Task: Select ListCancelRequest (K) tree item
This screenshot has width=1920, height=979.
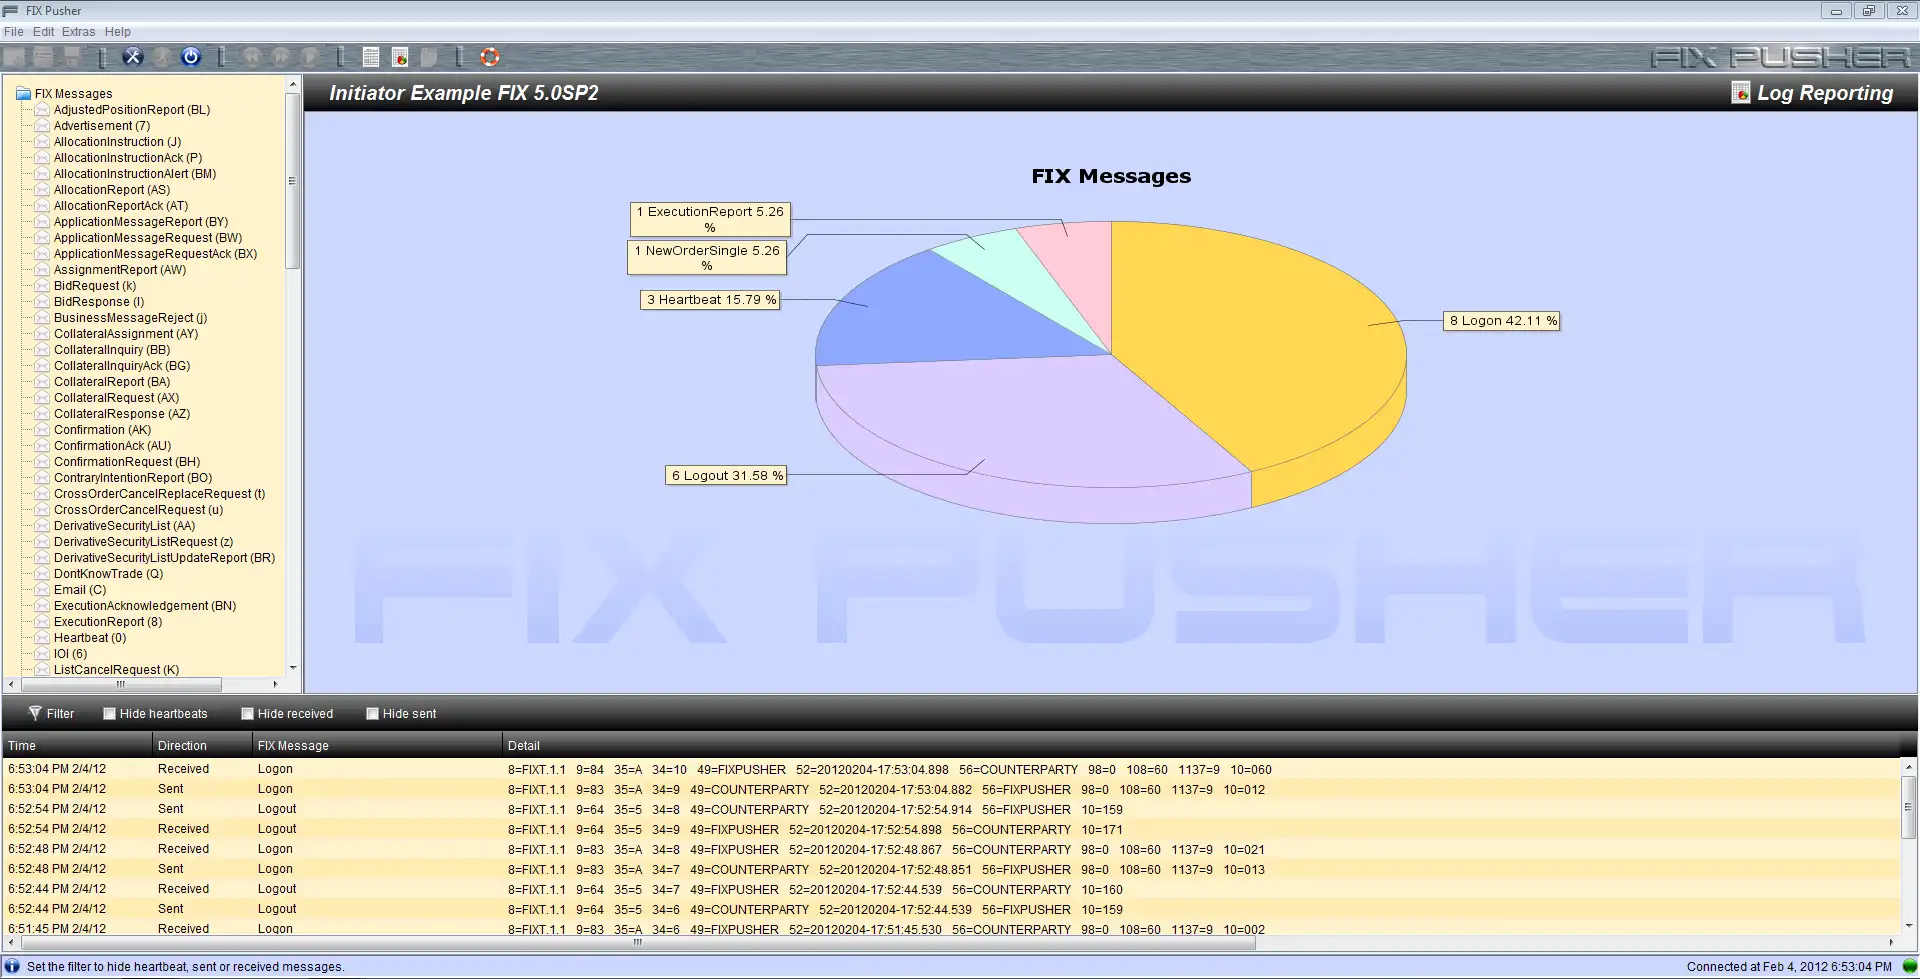Action: [x=116, y=670]
